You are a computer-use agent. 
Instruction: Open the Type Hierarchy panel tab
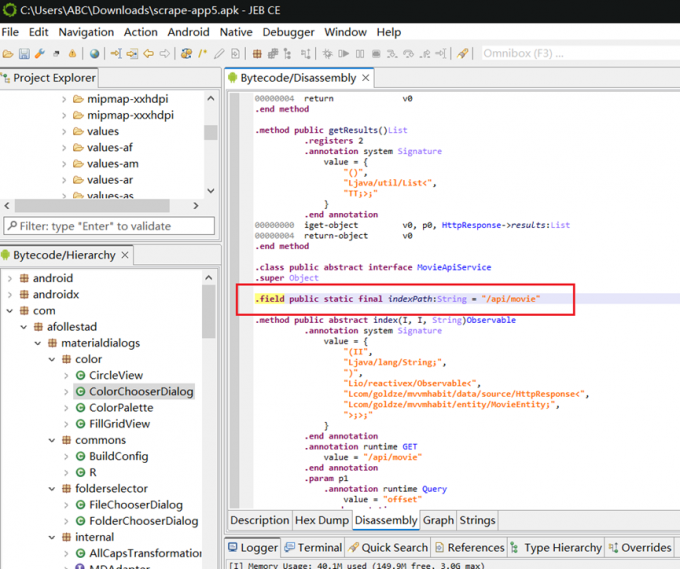pos(556,548)
